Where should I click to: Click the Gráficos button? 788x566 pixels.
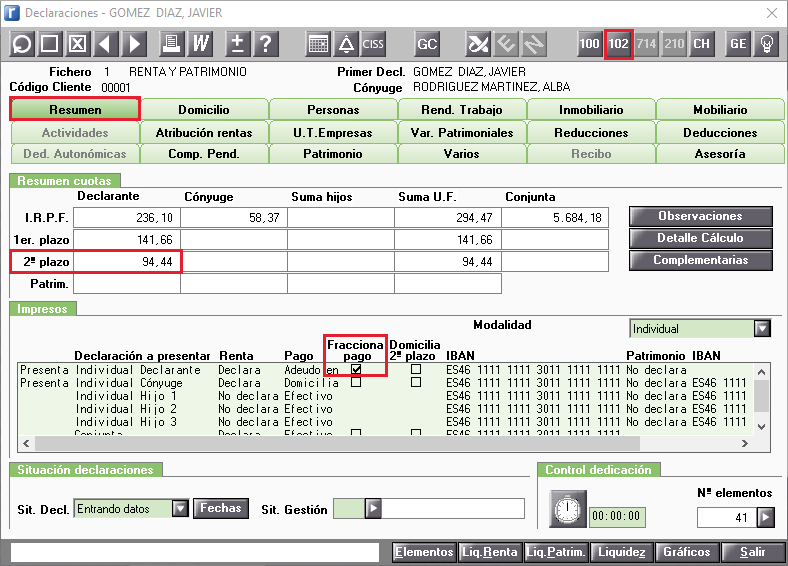(687, 552)
